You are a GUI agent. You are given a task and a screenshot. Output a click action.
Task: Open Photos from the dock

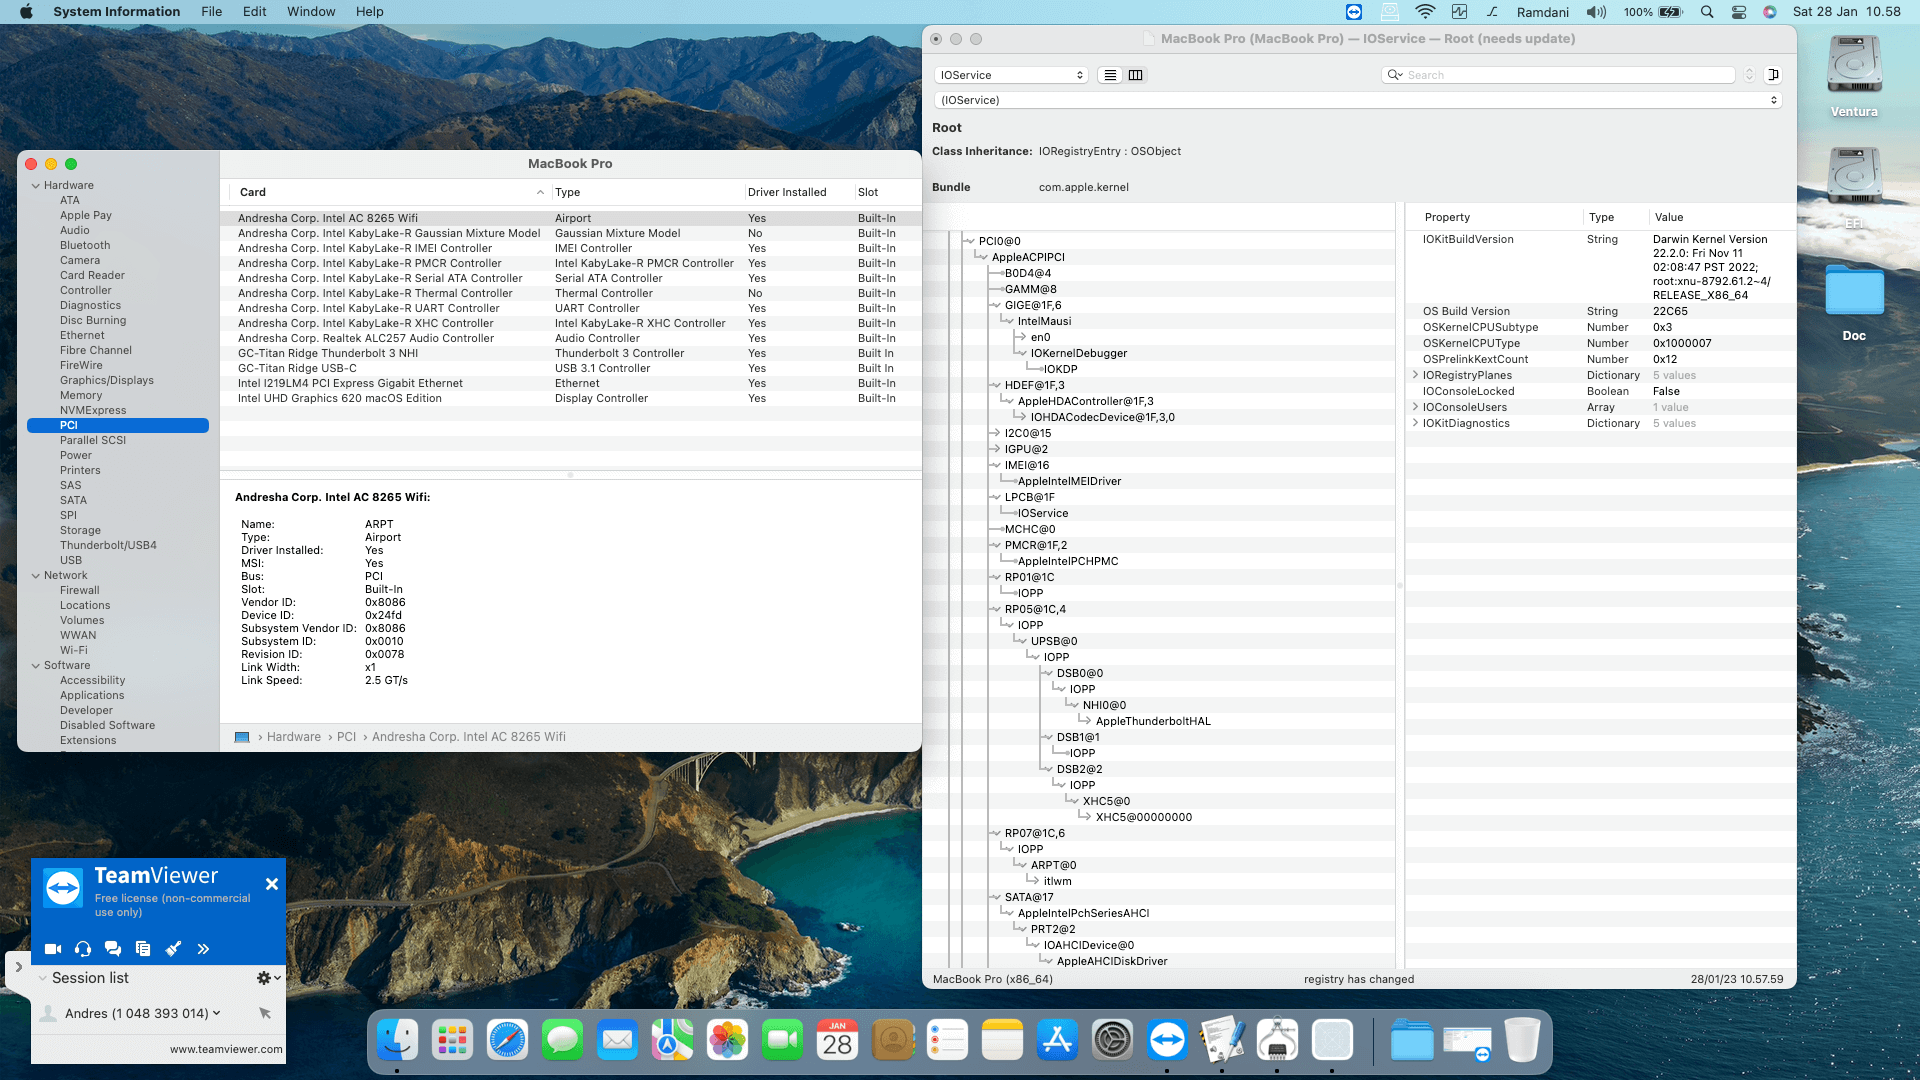[727, 1041]
